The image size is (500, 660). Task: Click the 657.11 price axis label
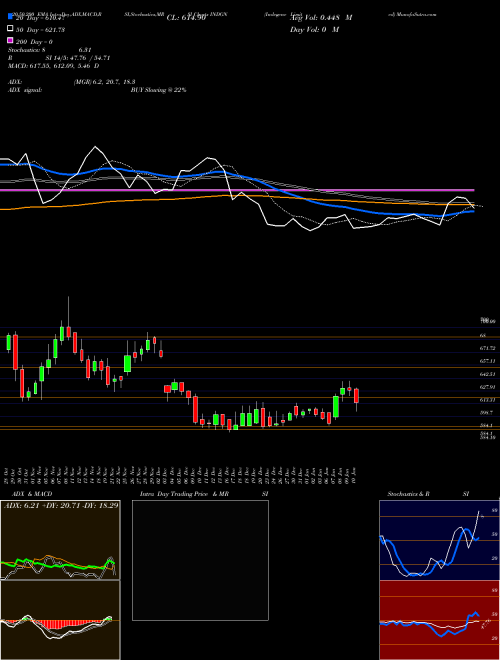(488, 361)
